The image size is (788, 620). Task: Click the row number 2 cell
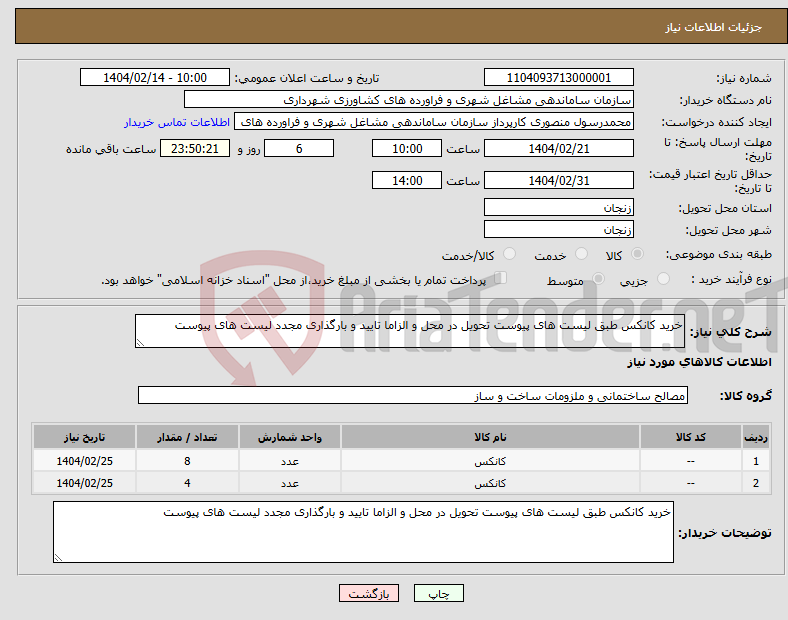(x=755, y=483)
